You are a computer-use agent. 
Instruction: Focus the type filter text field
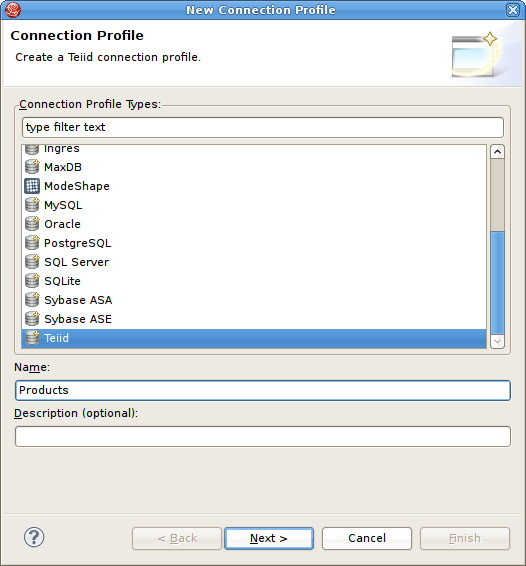(263, 127)
